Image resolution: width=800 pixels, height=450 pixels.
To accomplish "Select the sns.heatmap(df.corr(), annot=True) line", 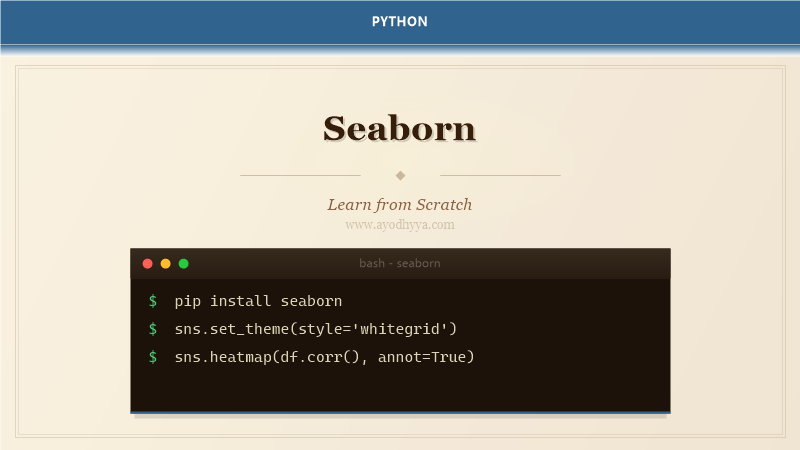I will pos(324,357).
